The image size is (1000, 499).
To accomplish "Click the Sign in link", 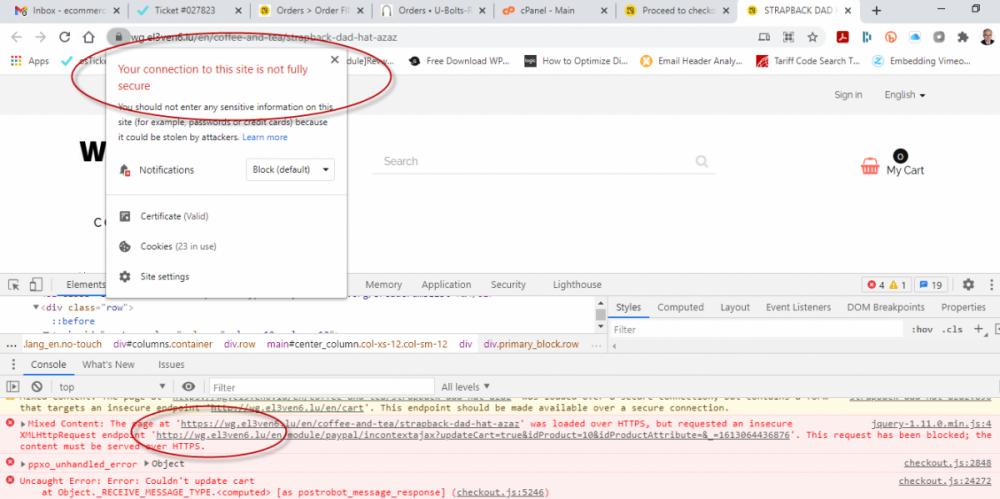I will click(848, 95).
